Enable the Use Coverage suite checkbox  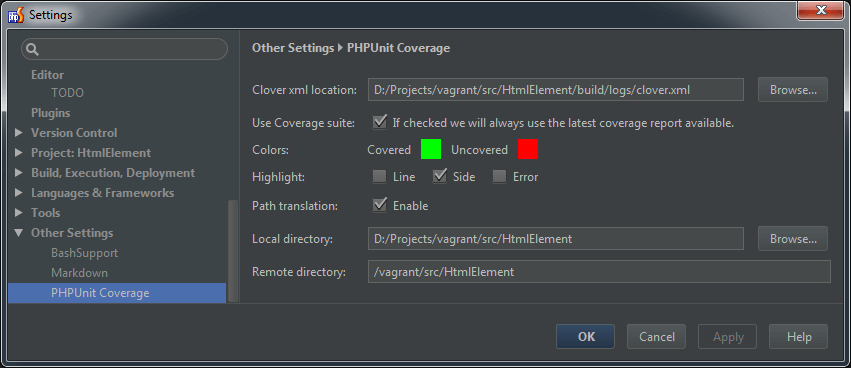[380, 122]
